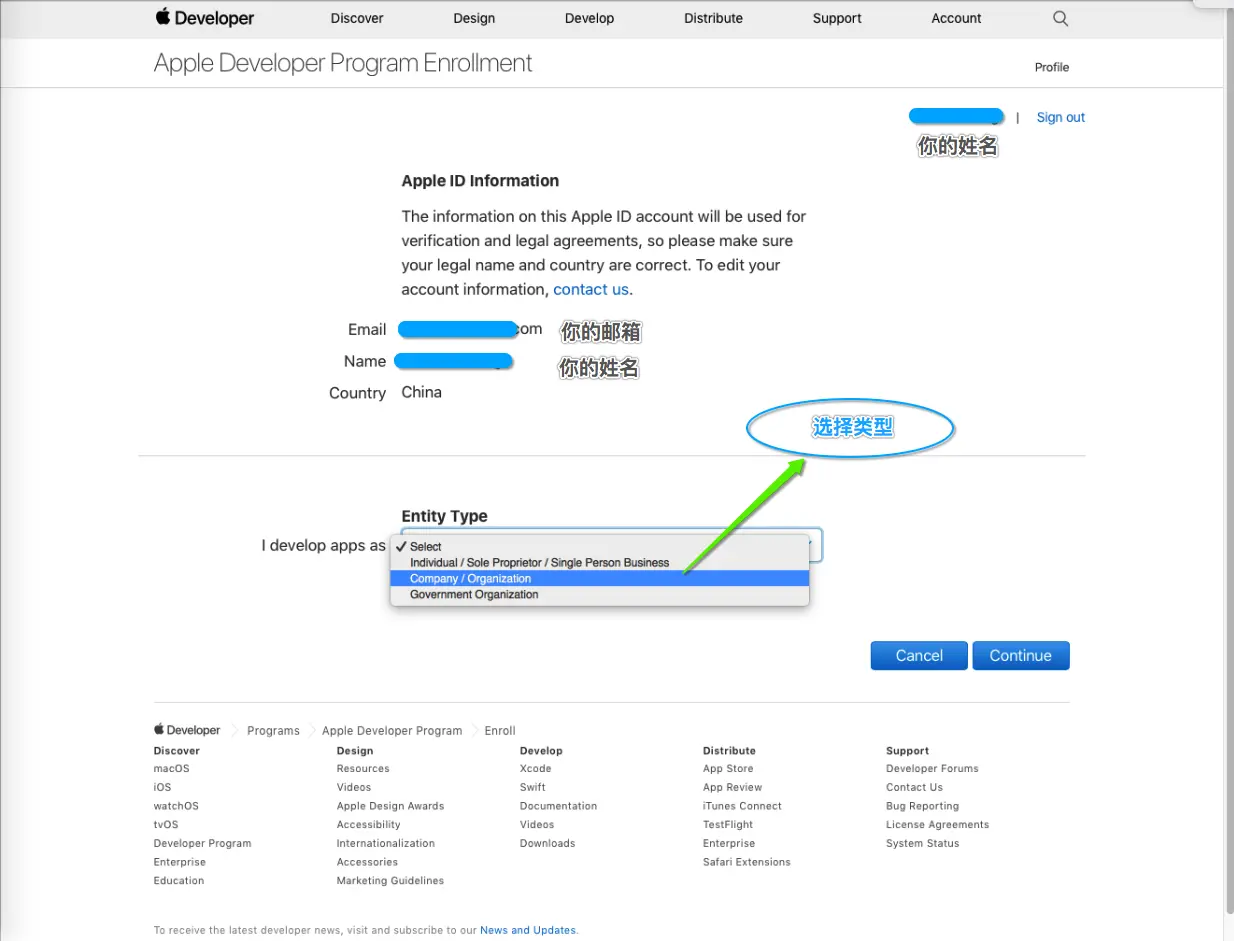Viewport: 1234px width, 941px height.
Task: Click the Country value China
Action: (421, 392)
